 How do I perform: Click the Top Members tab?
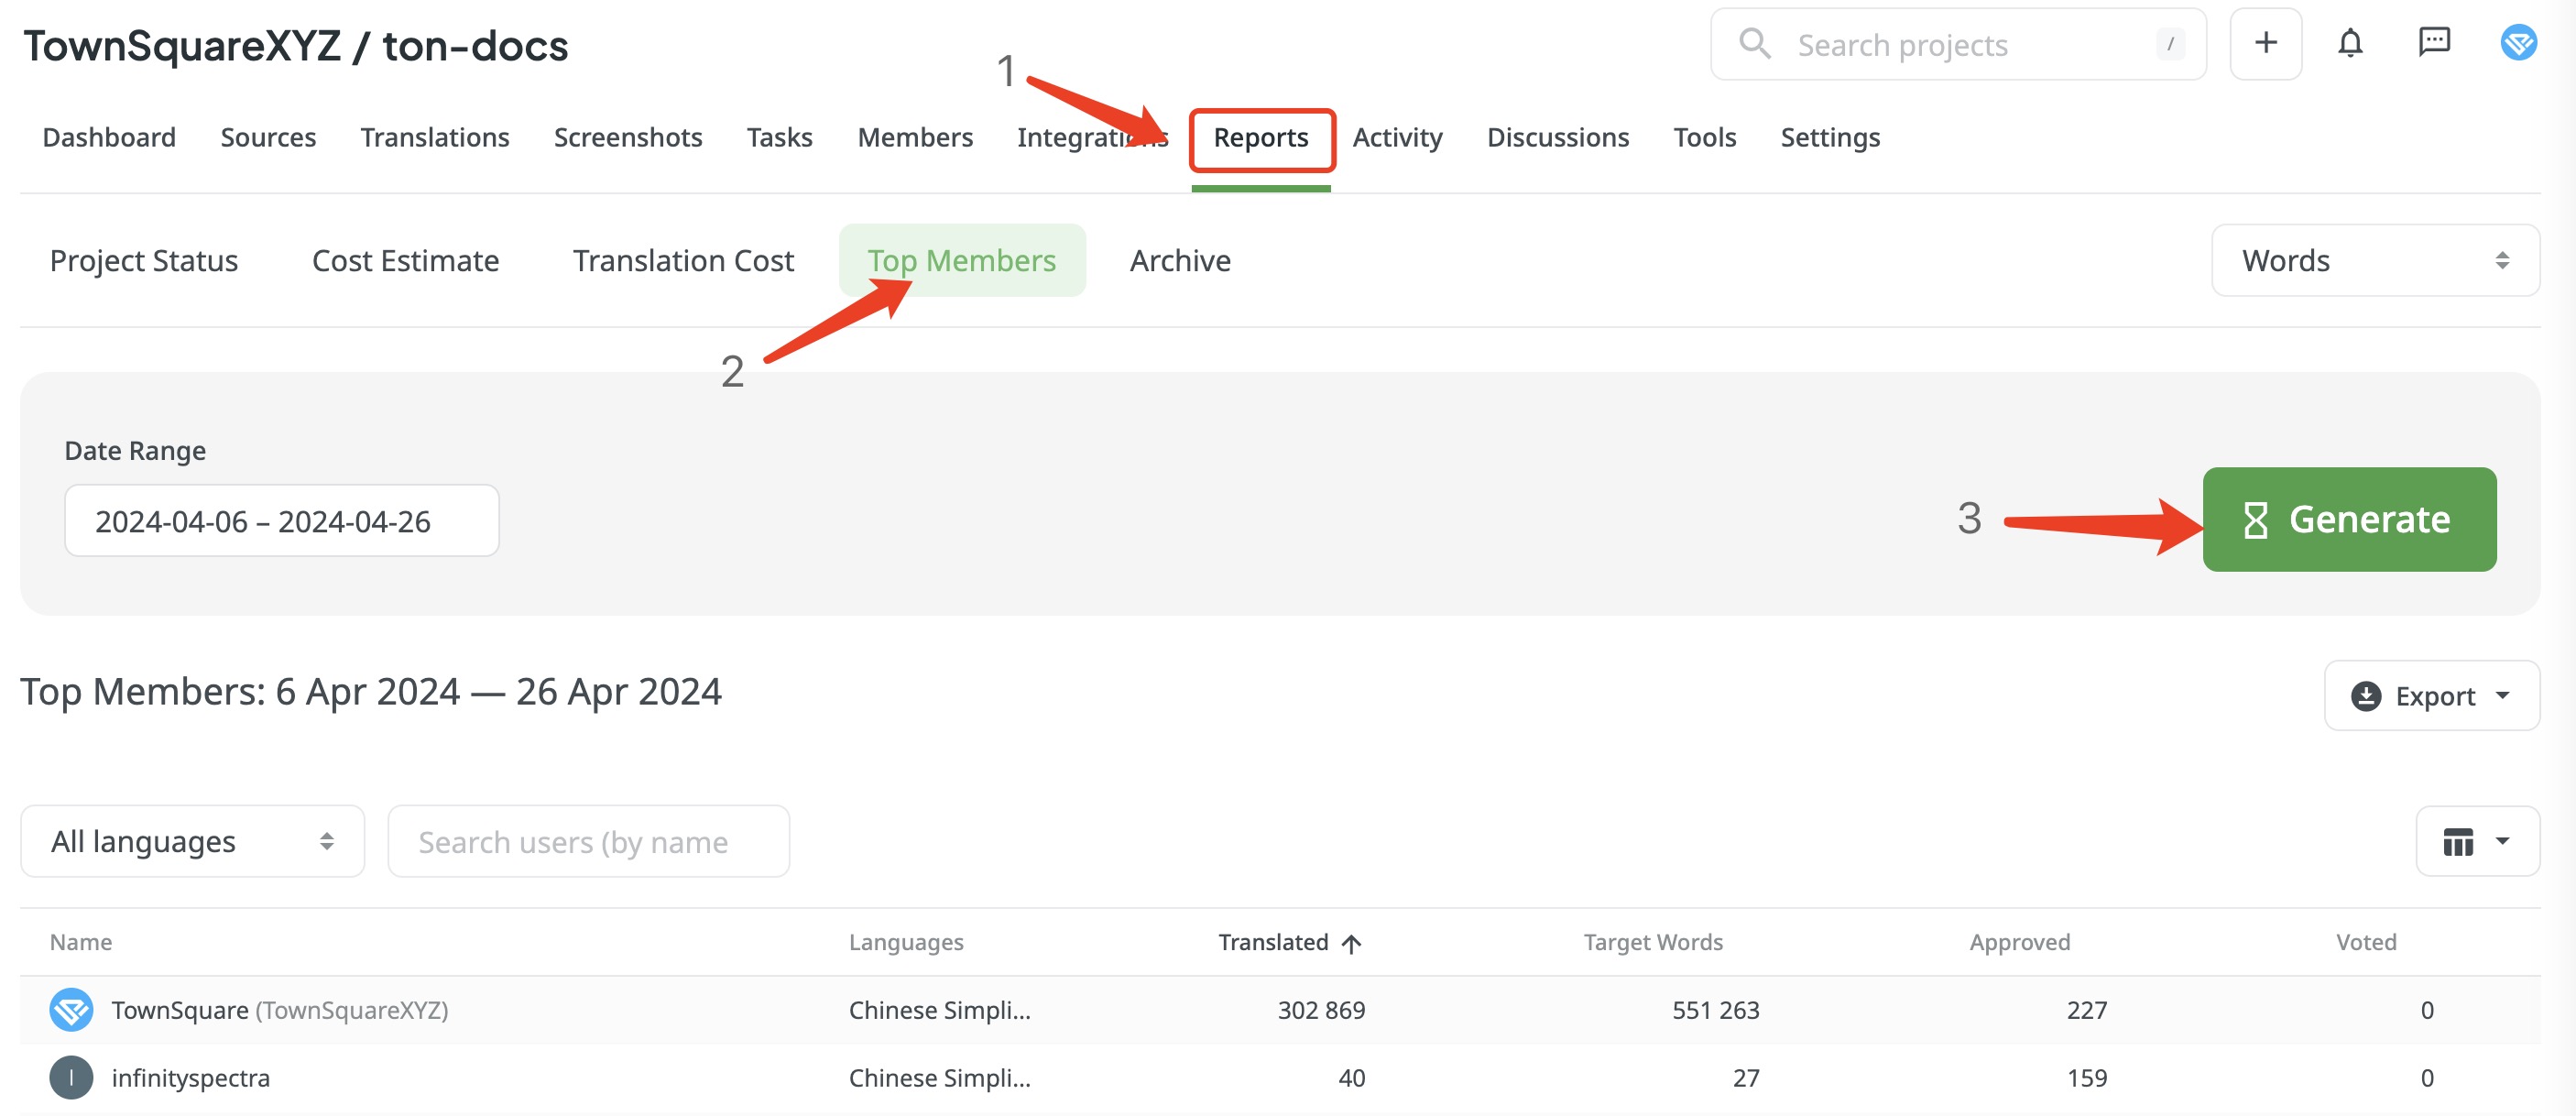point(961,258)
